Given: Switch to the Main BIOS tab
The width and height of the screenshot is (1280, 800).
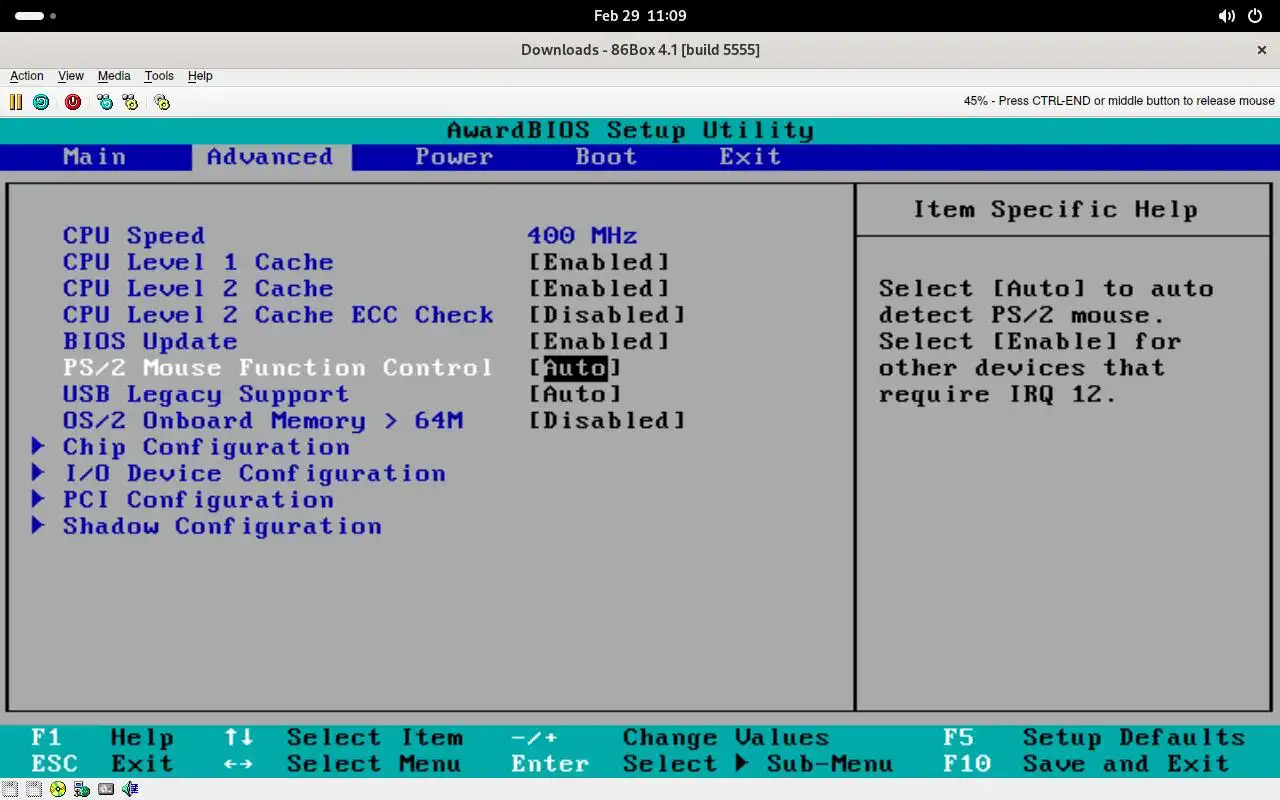Looking at the screenshot, I should tap(95, 157).
